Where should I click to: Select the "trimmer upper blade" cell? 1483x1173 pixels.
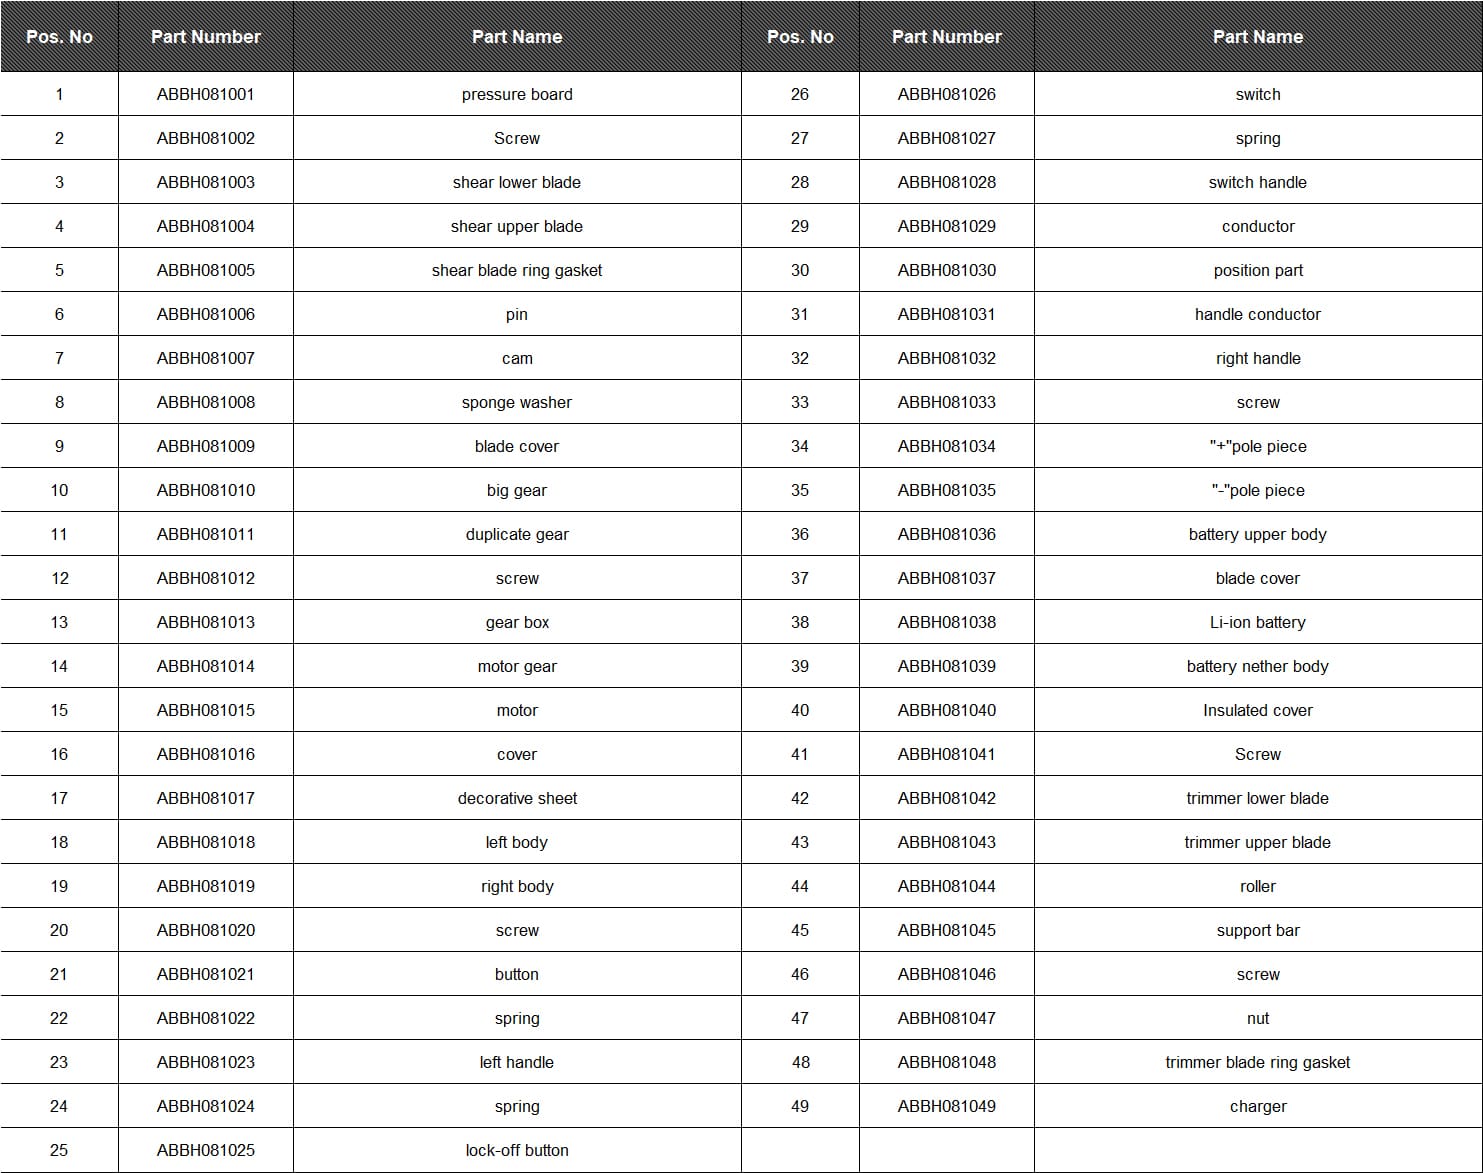[1257, 842]
